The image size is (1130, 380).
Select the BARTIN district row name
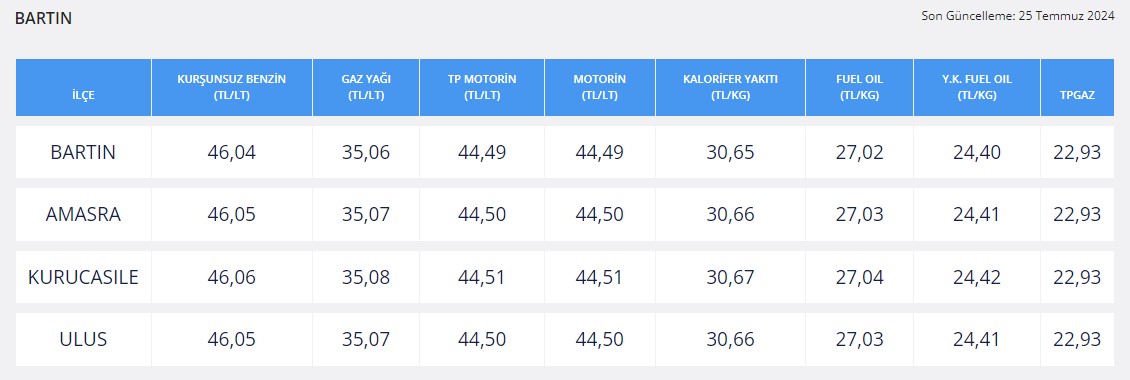click(x=83, y=152)
